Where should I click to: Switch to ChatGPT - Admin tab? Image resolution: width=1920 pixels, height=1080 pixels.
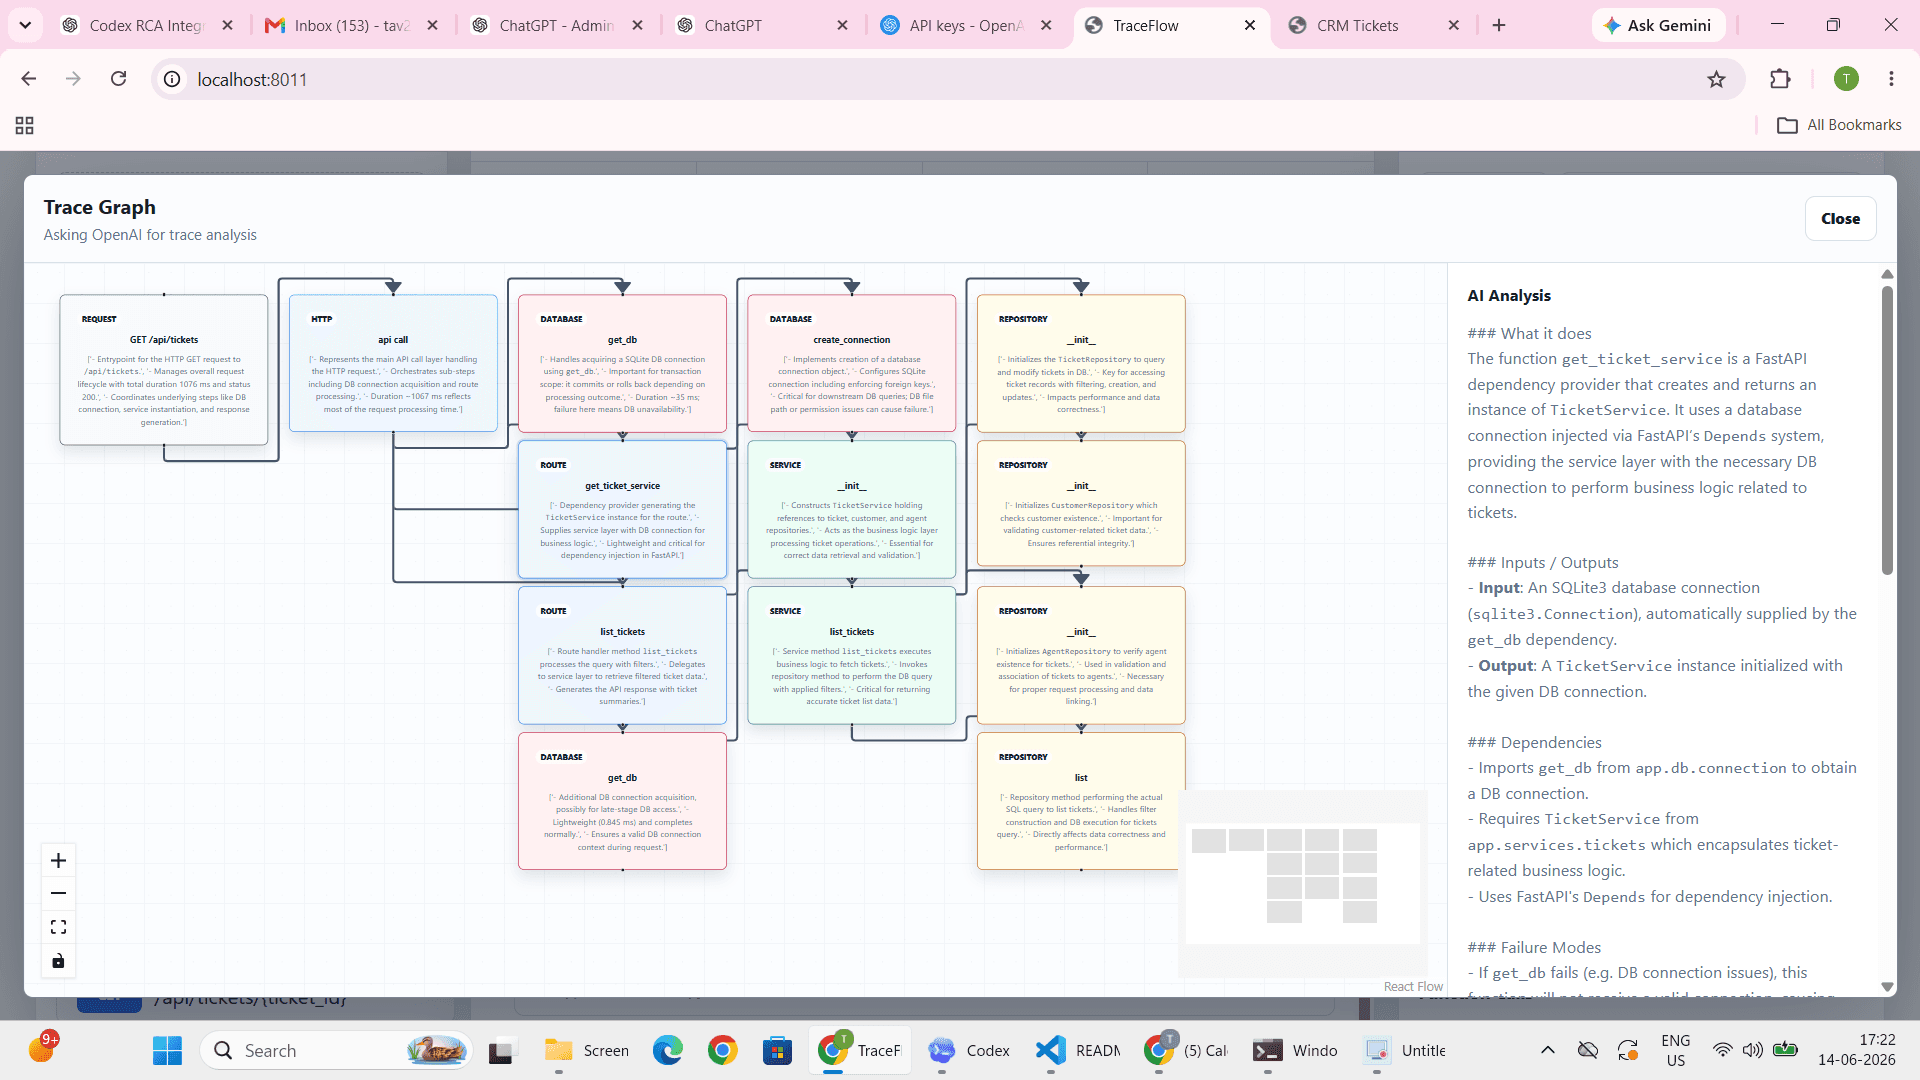(556, 26)
